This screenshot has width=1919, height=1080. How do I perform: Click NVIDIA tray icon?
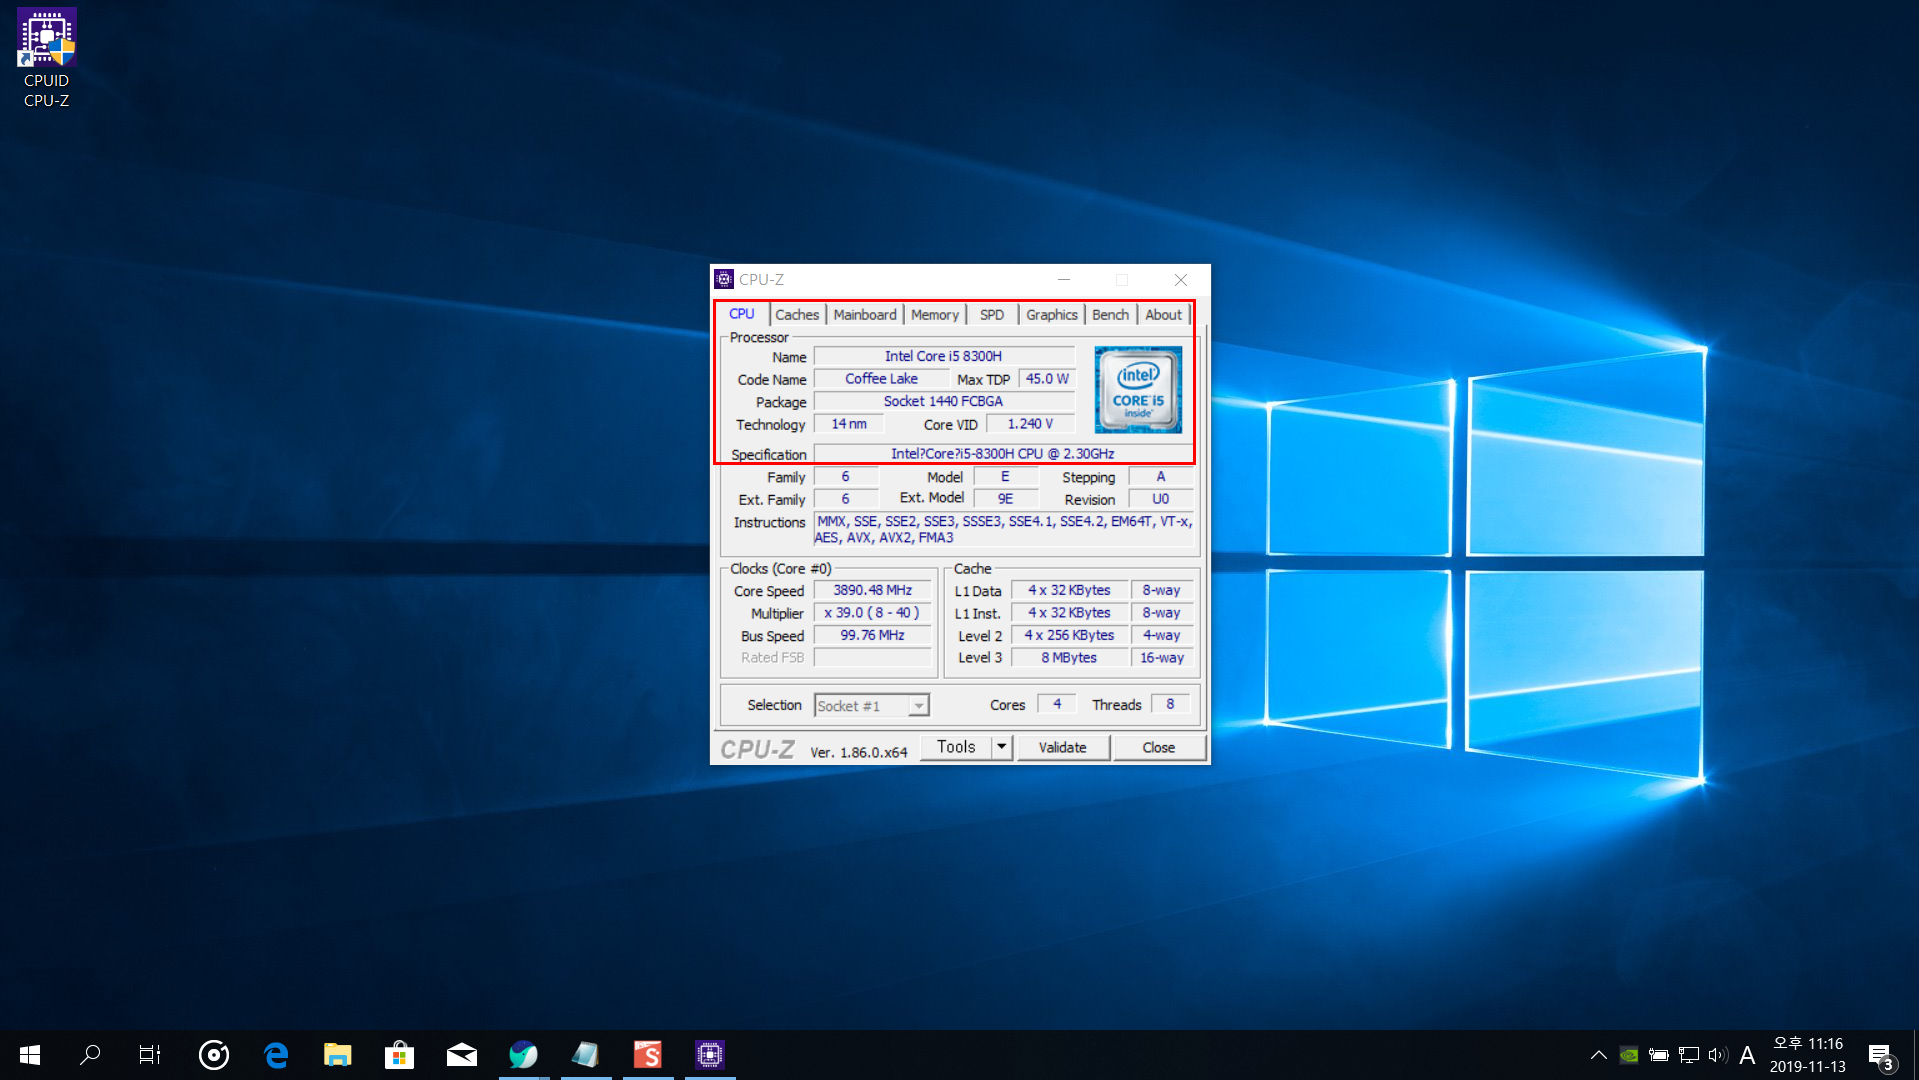[1629, 1055]
